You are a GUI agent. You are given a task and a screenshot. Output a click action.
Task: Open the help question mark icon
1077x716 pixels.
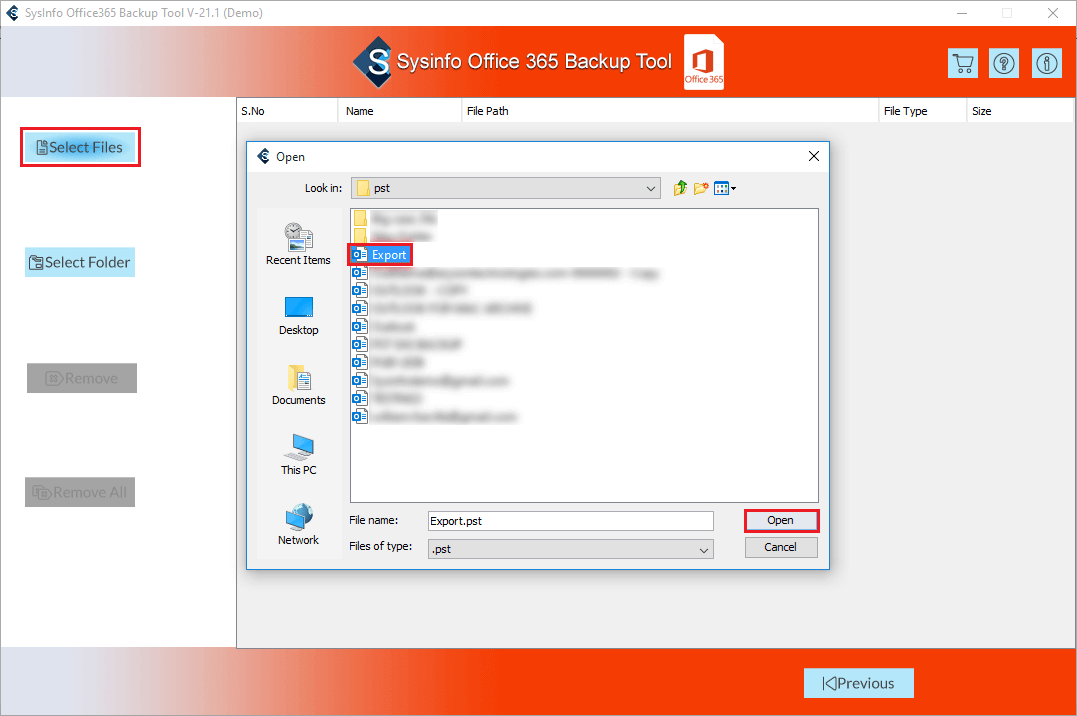[x=1004, y=63]
